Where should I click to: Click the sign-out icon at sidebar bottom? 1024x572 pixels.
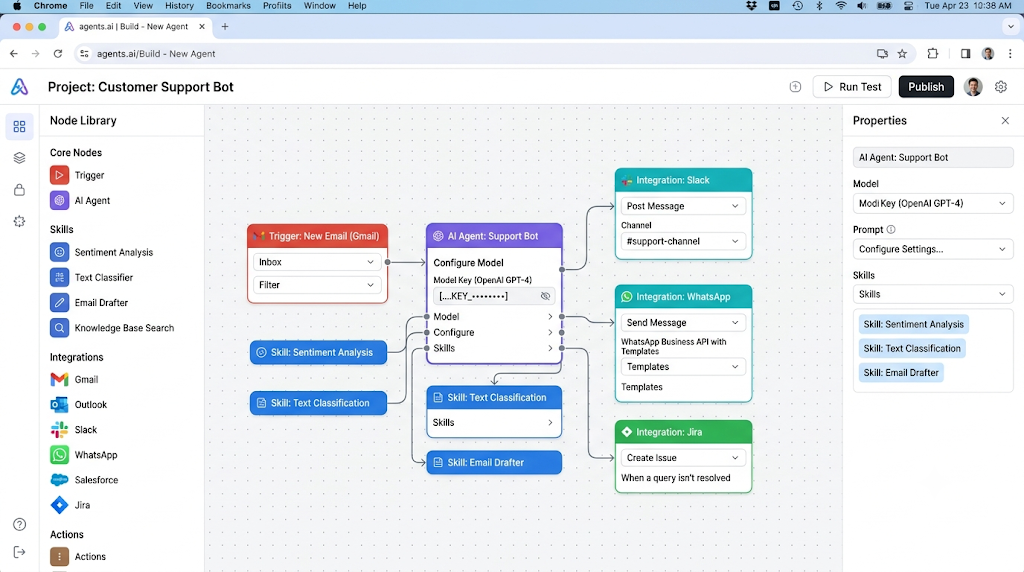[20, 552]
